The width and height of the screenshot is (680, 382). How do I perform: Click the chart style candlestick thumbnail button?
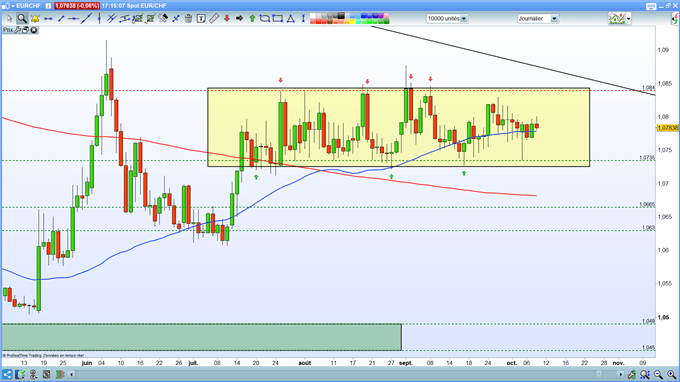tap(617, 19)
